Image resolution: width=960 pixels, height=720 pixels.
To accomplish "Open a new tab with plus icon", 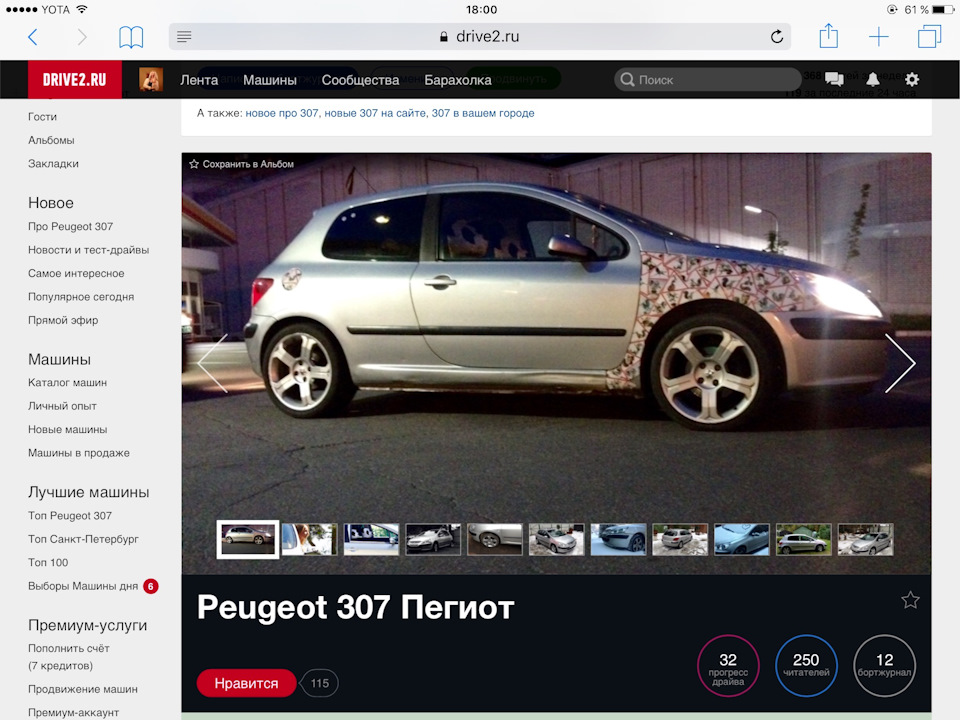I will [x=879, y=37].
